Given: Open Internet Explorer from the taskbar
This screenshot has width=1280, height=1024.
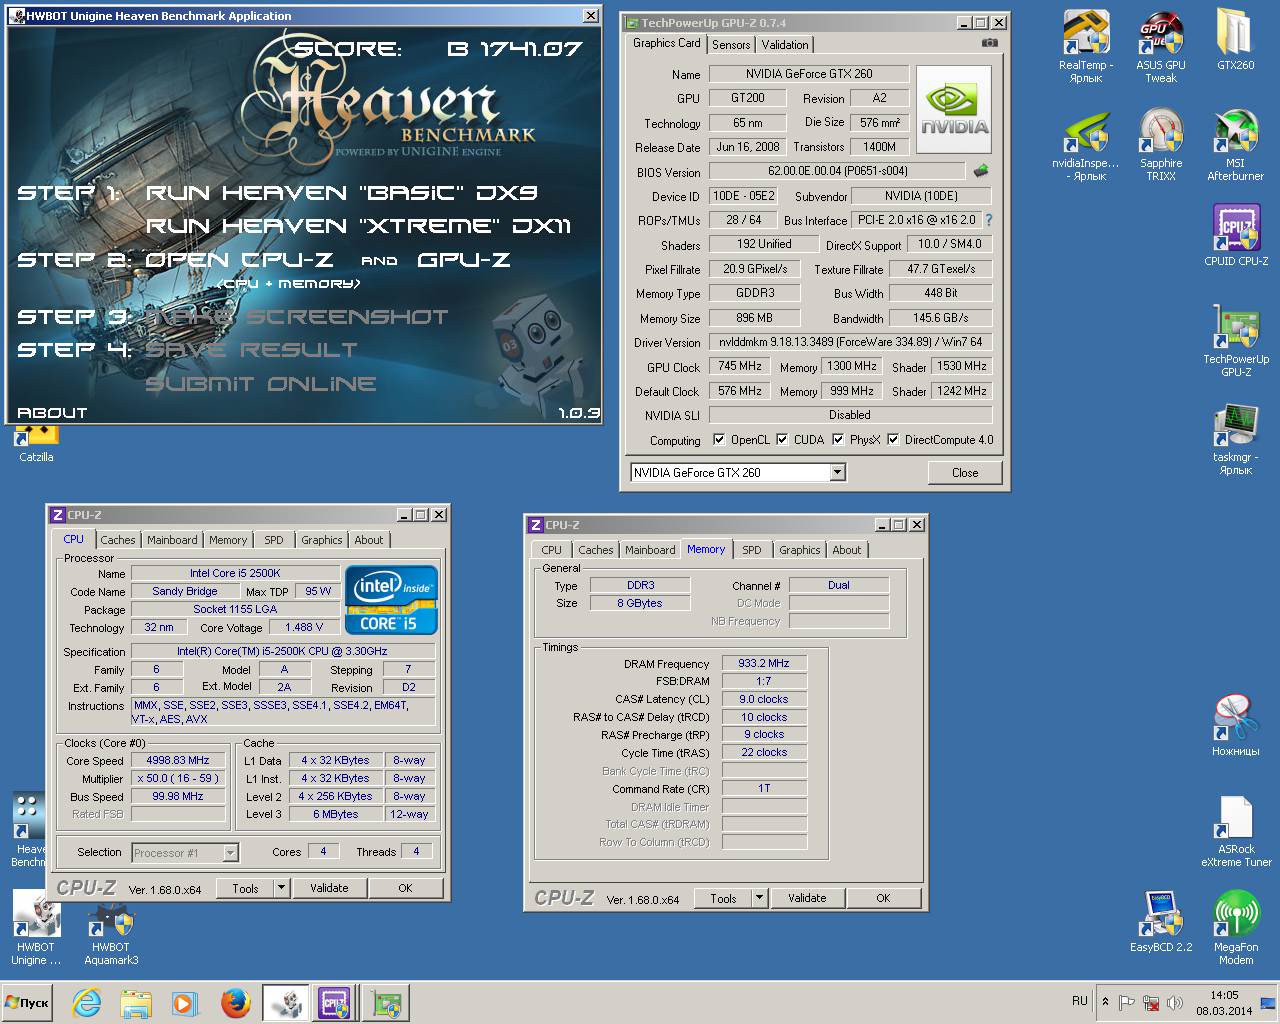Looking at the screenshot, I should (87, 1003).
